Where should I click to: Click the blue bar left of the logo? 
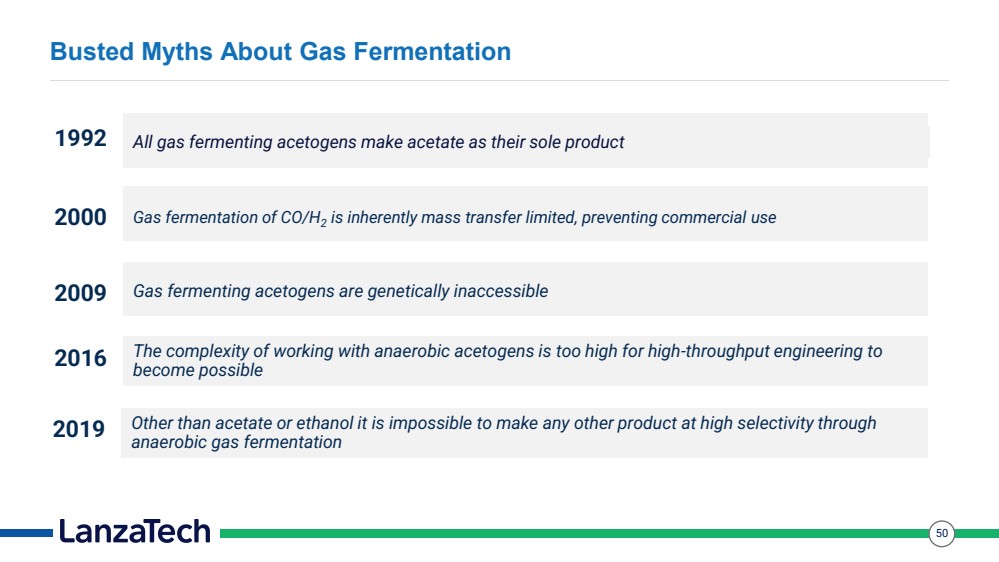[26, 533]
